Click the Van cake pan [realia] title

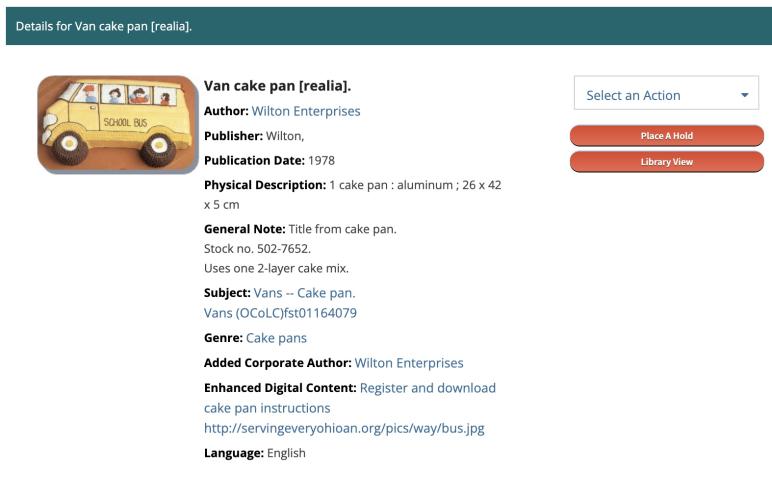click(x=277, y=86)
